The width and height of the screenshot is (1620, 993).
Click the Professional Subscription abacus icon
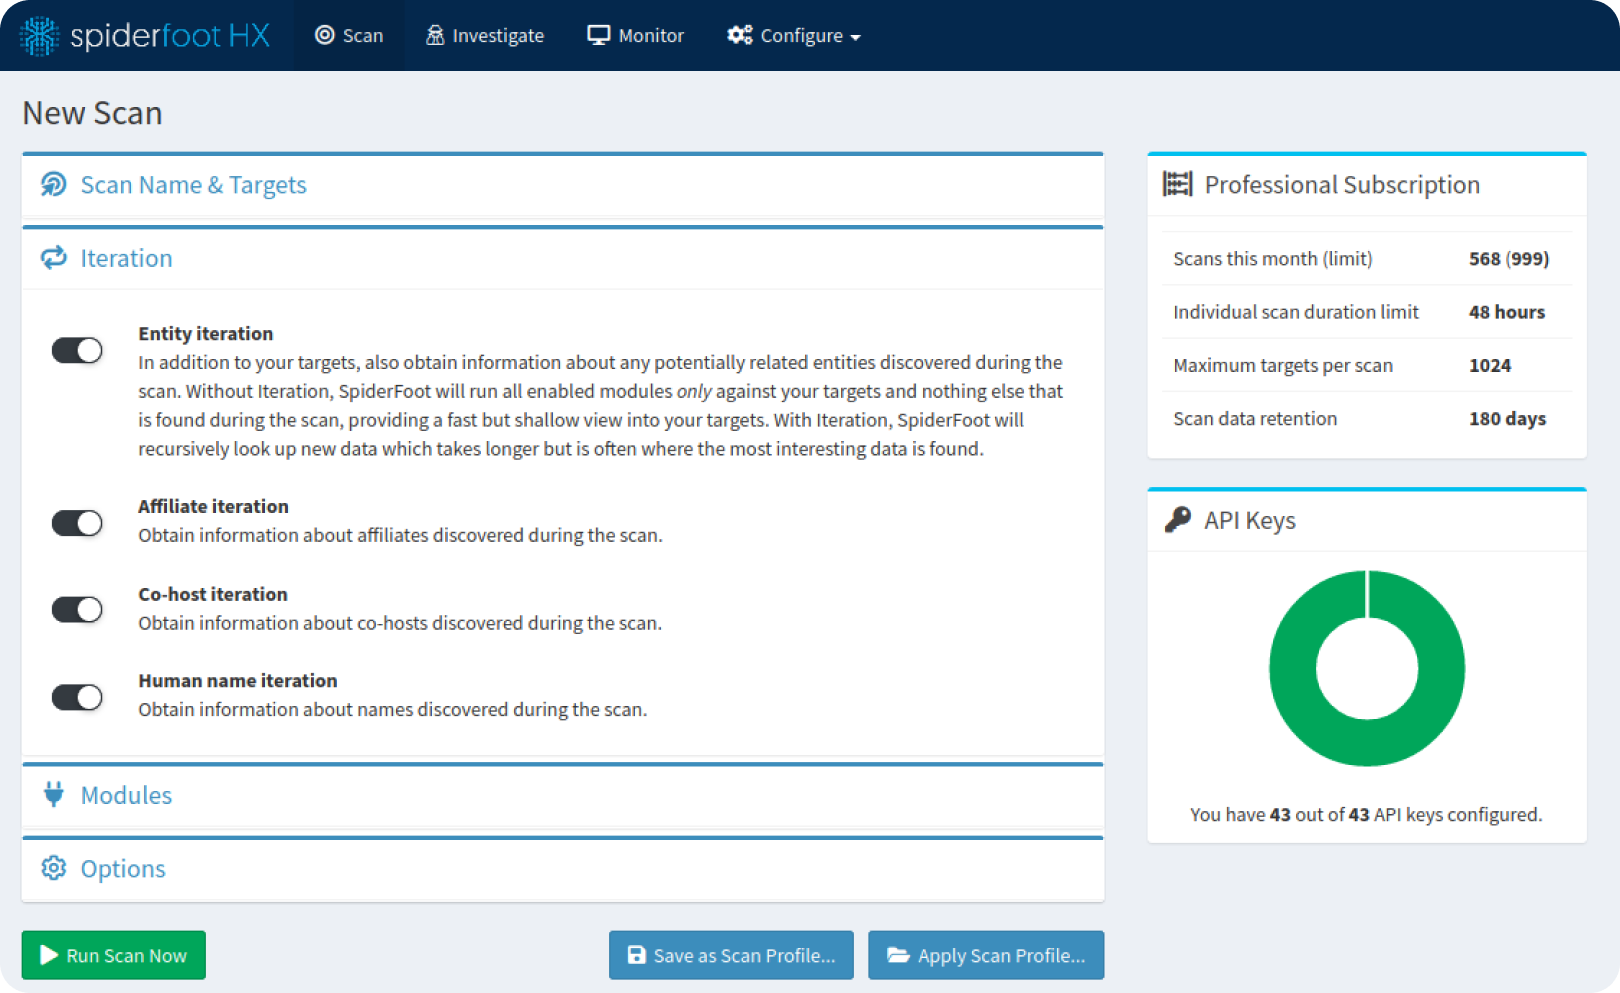click(x=1177, y=184)
